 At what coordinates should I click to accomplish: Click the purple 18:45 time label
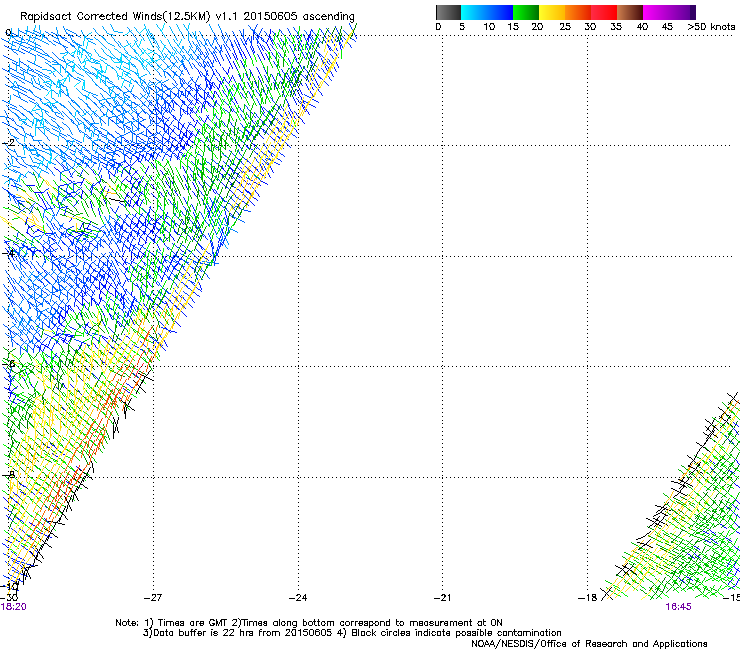(x=678, y=607)
